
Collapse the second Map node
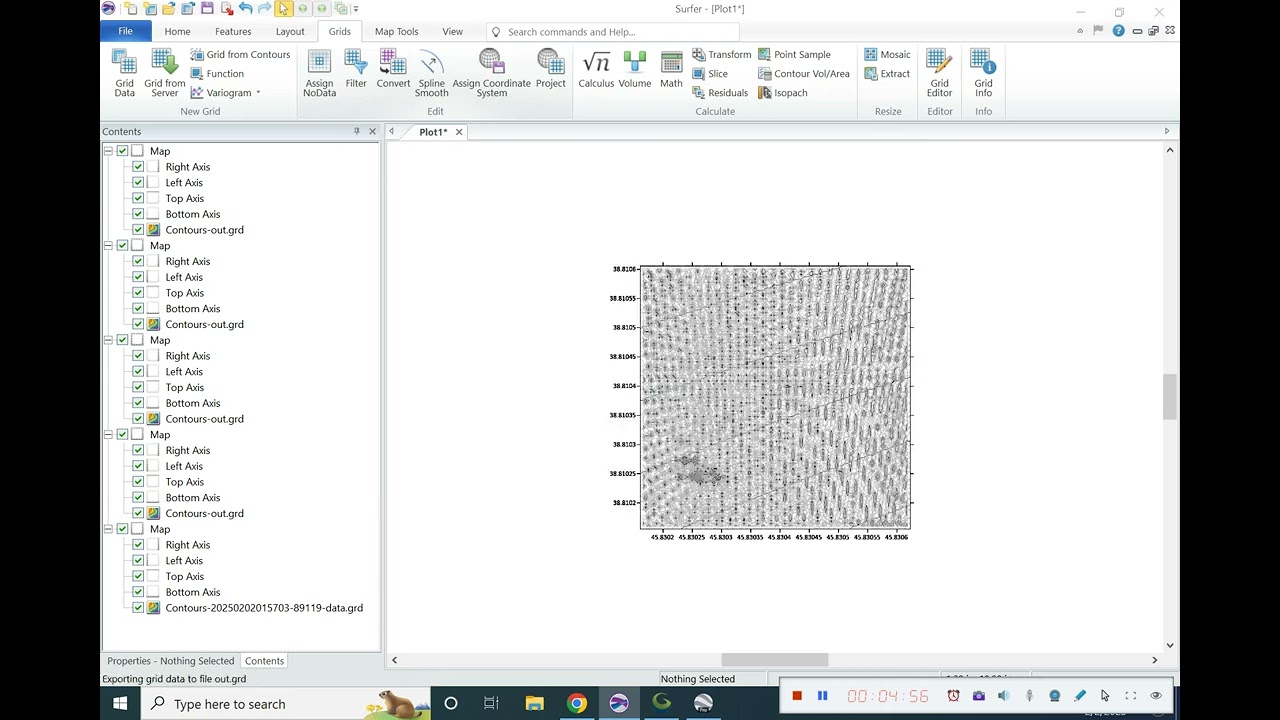(x=108, y=245)
